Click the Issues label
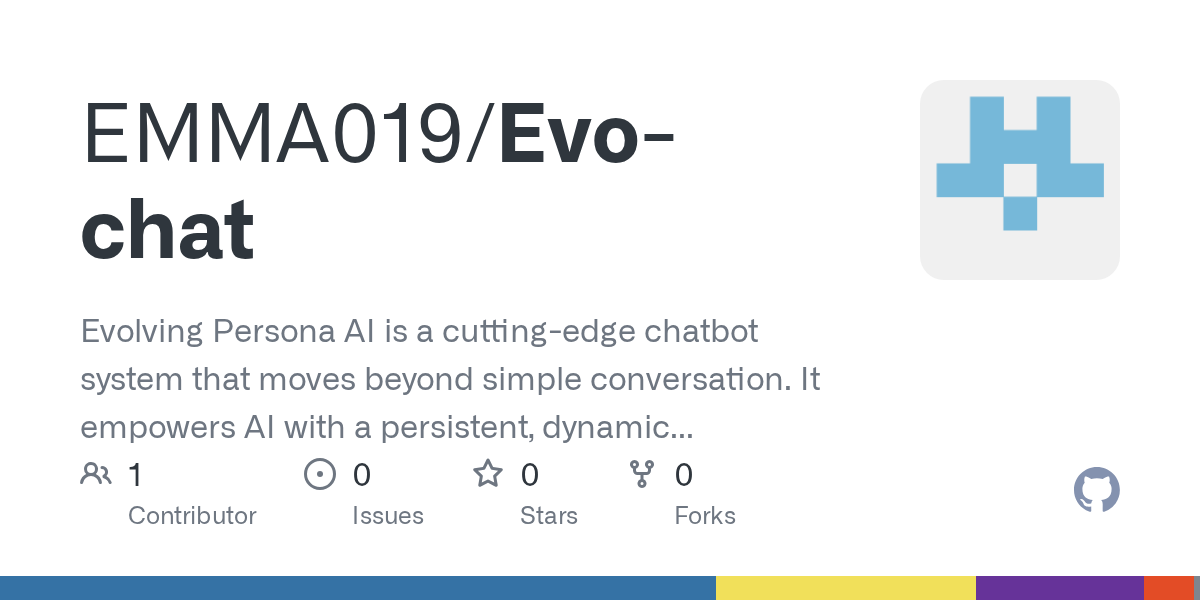The image size is (1200, 600). coord(388,516)
